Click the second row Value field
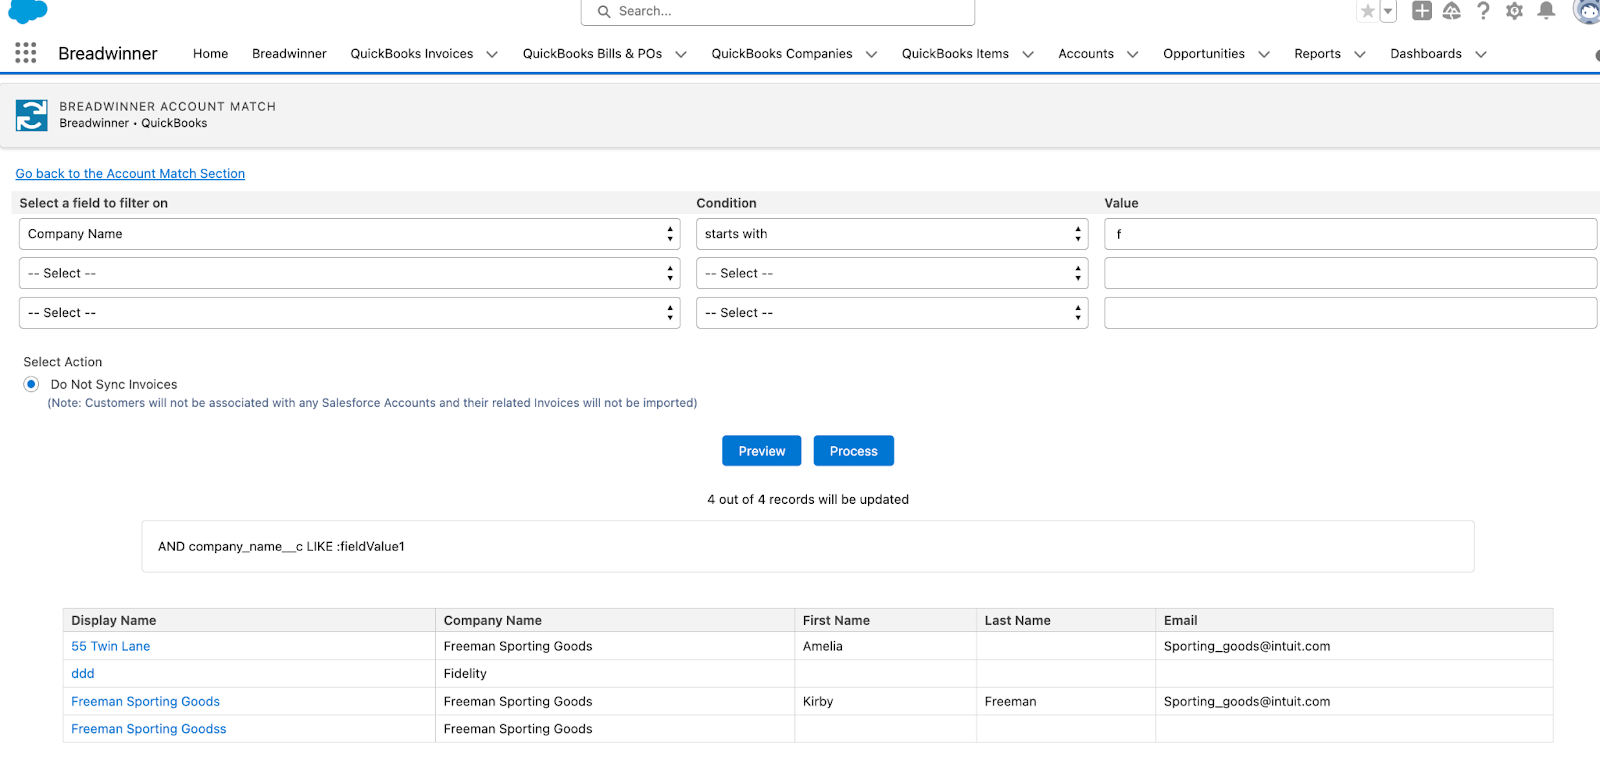1600x761 pixels. point(1350,273)
